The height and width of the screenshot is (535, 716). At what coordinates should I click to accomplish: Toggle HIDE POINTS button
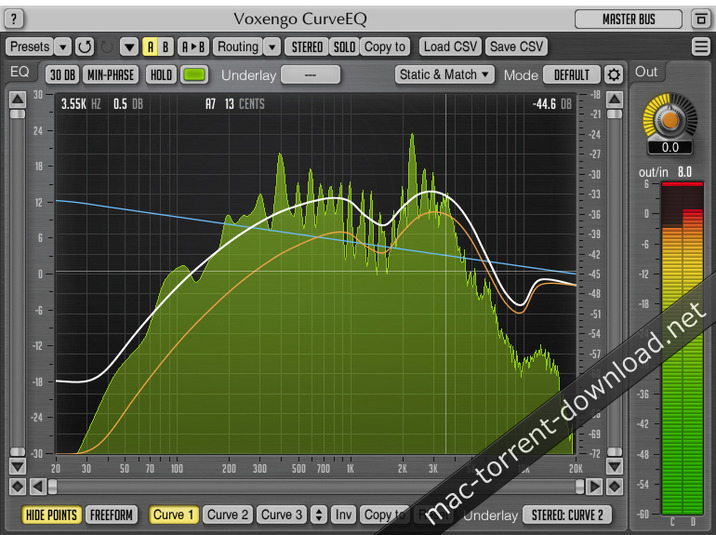click(51, 515)
